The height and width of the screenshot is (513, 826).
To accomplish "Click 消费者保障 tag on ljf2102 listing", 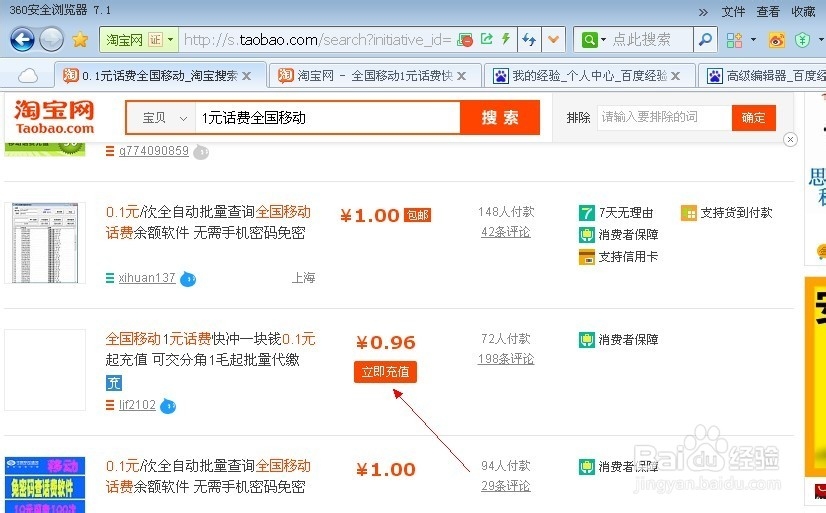I will (618, 340).
